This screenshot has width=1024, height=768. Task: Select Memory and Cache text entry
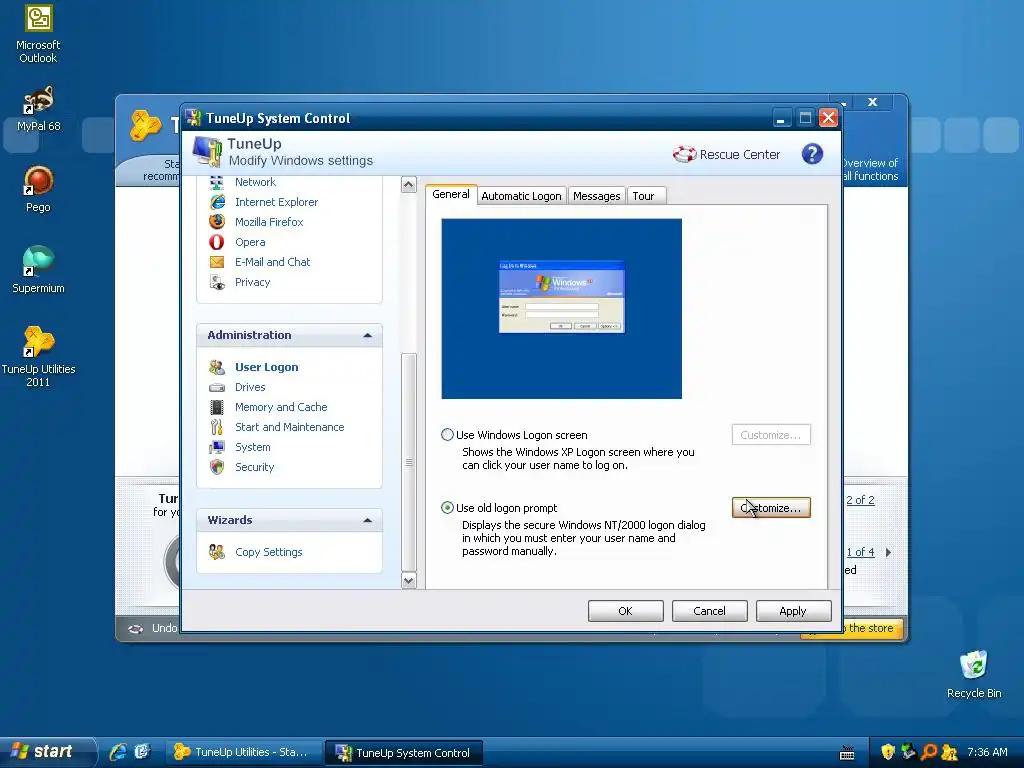coord(281,408)
